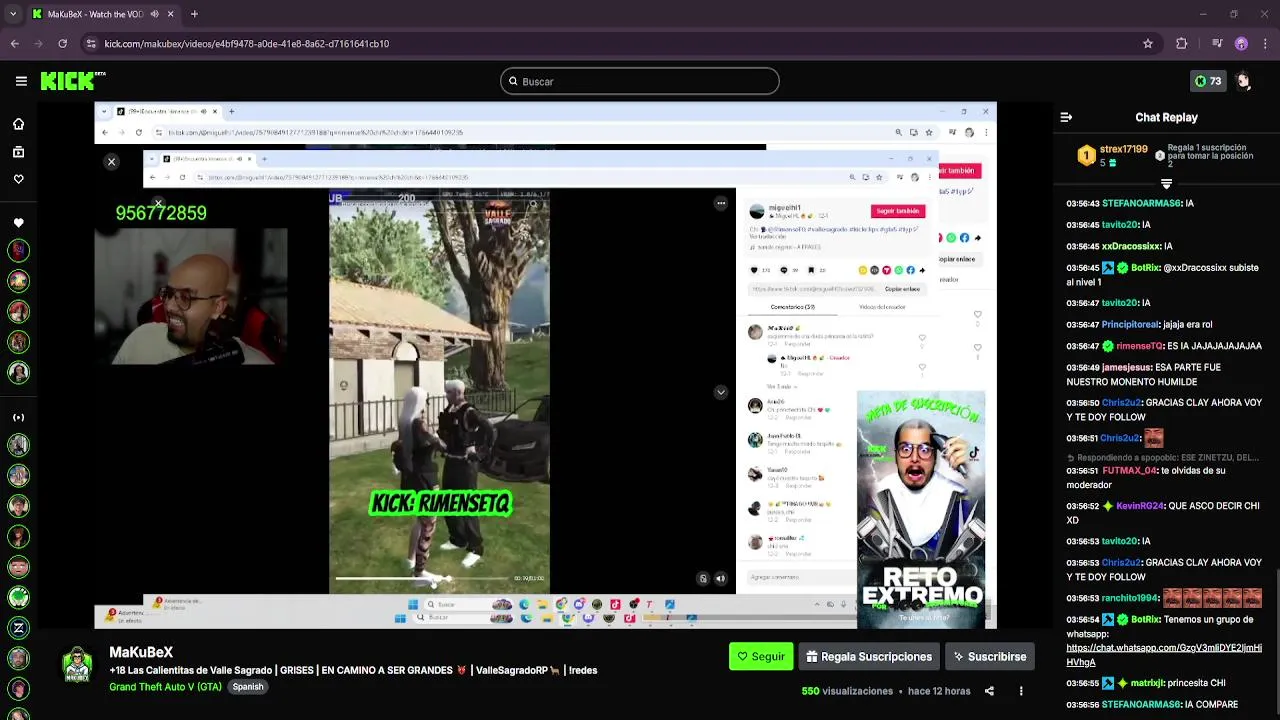Click username jamesjesus in chat

pos(1127,368)
